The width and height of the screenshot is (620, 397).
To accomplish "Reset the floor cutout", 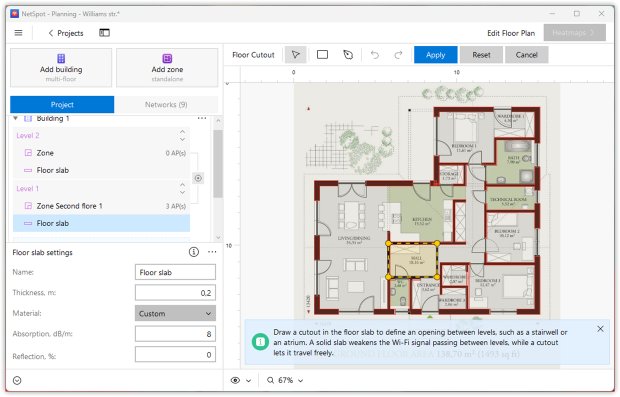I will tap(481, 55).
